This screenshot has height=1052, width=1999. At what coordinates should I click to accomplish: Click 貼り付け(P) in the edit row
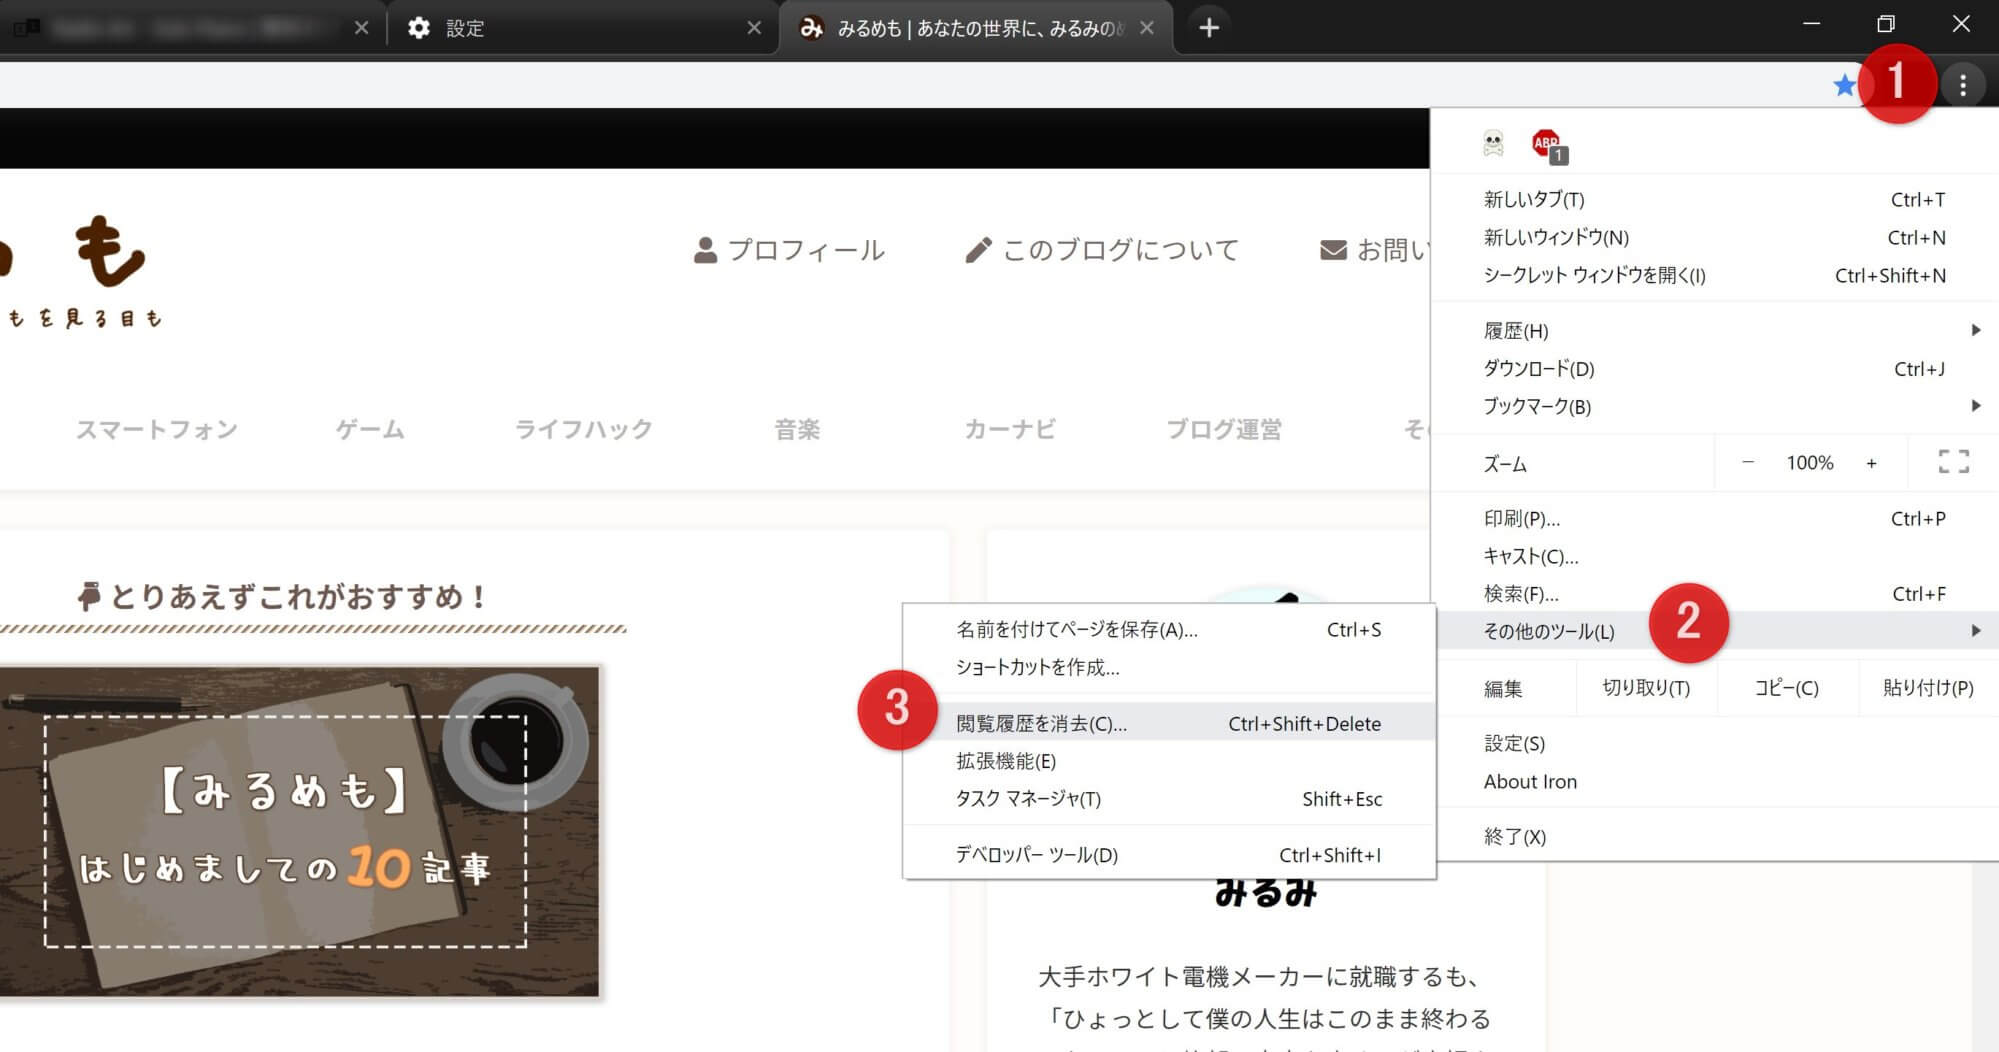coord(1928,688)
